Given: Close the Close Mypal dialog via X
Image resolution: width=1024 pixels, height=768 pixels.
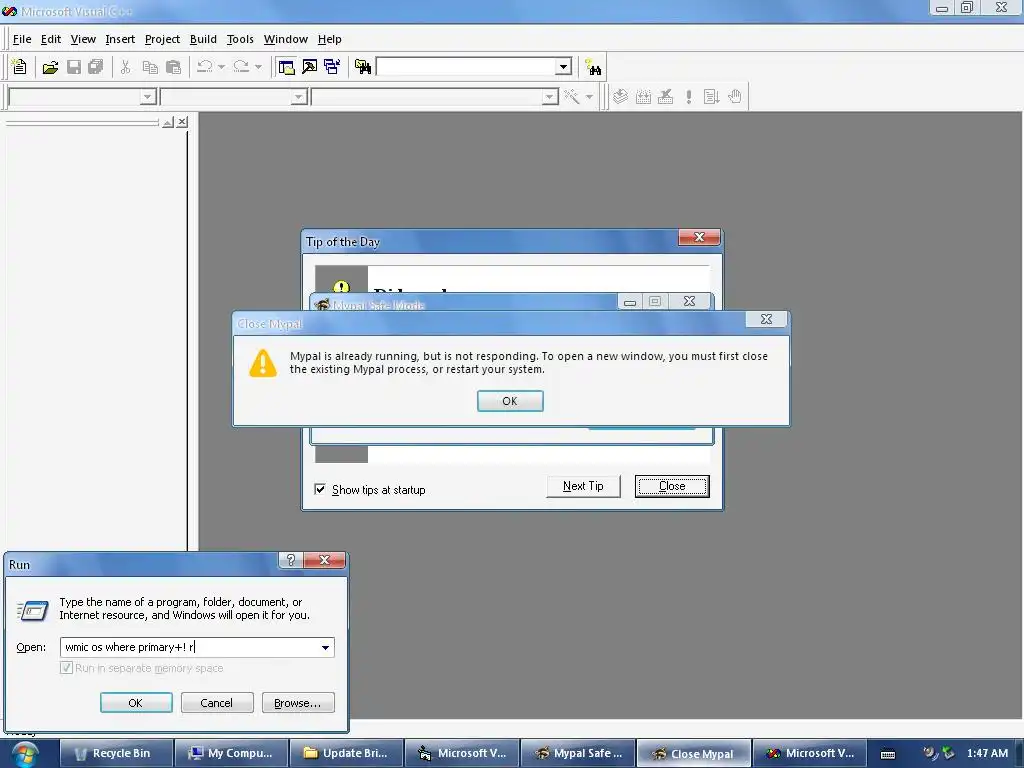Looking at the screenshot, I should [767, 319].
